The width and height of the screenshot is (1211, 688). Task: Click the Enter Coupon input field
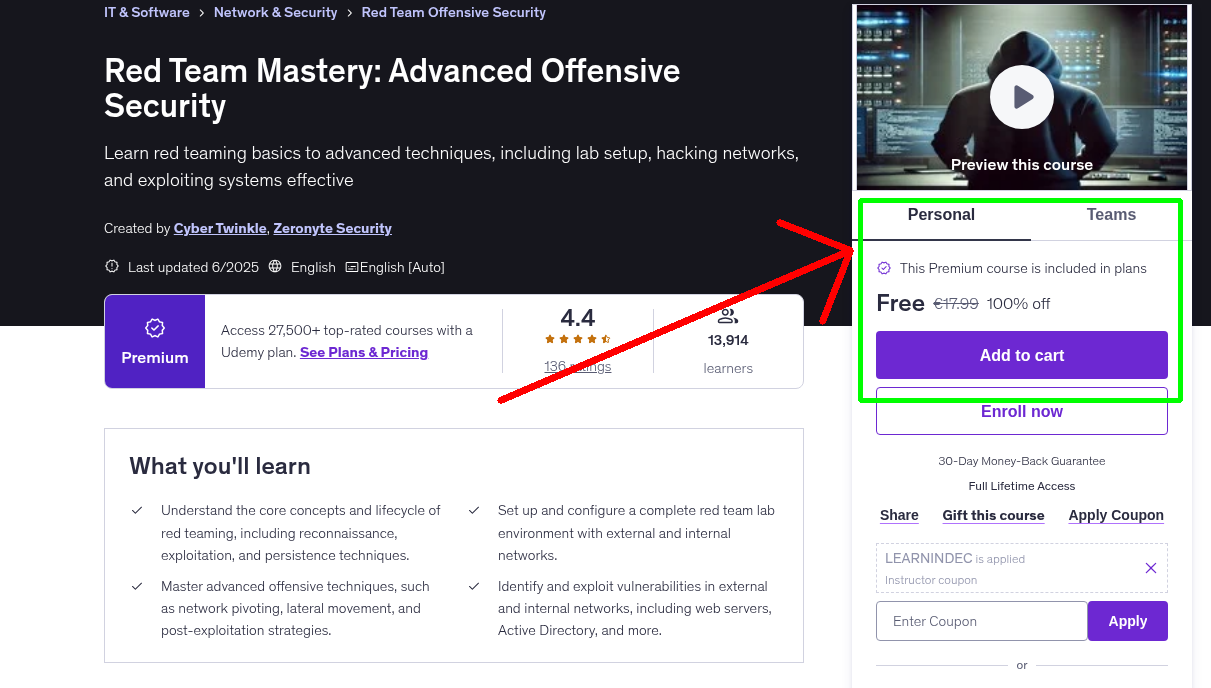980,620
